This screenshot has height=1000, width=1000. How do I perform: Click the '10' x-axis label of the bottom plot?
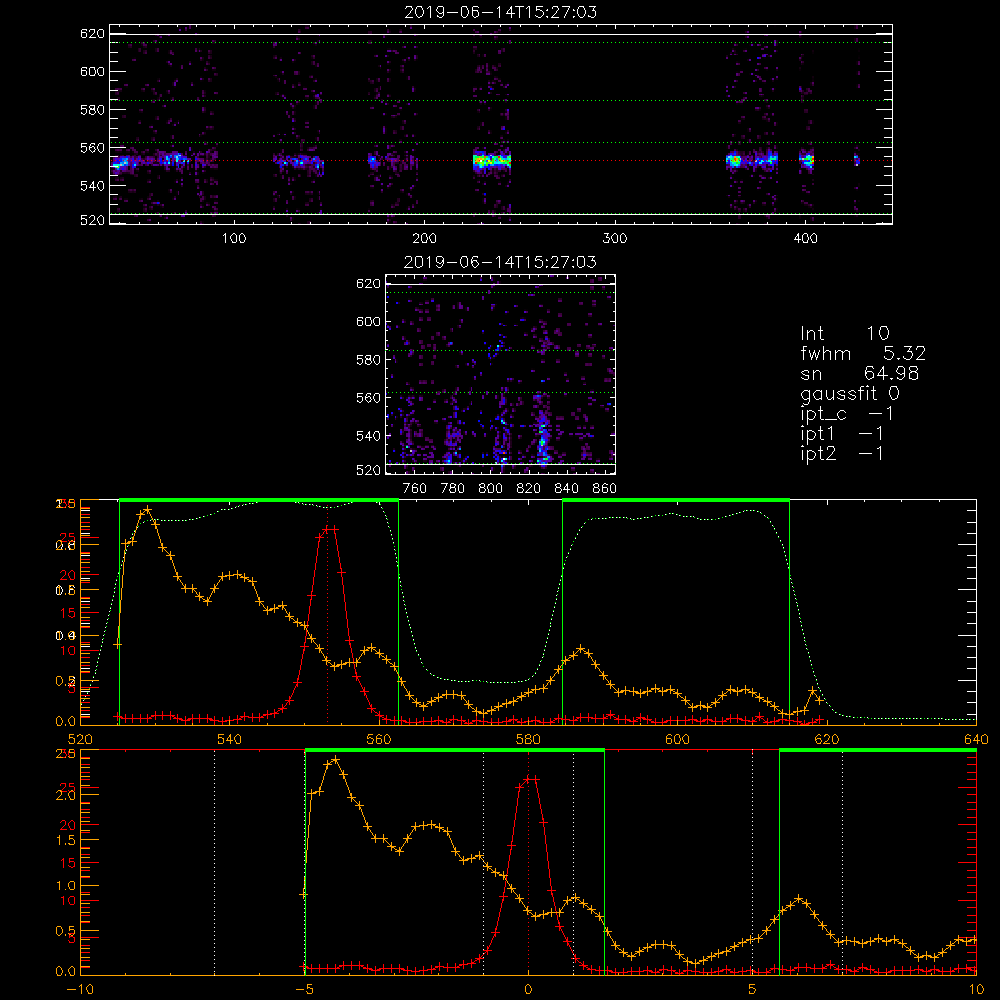click(x=976, y=990)
